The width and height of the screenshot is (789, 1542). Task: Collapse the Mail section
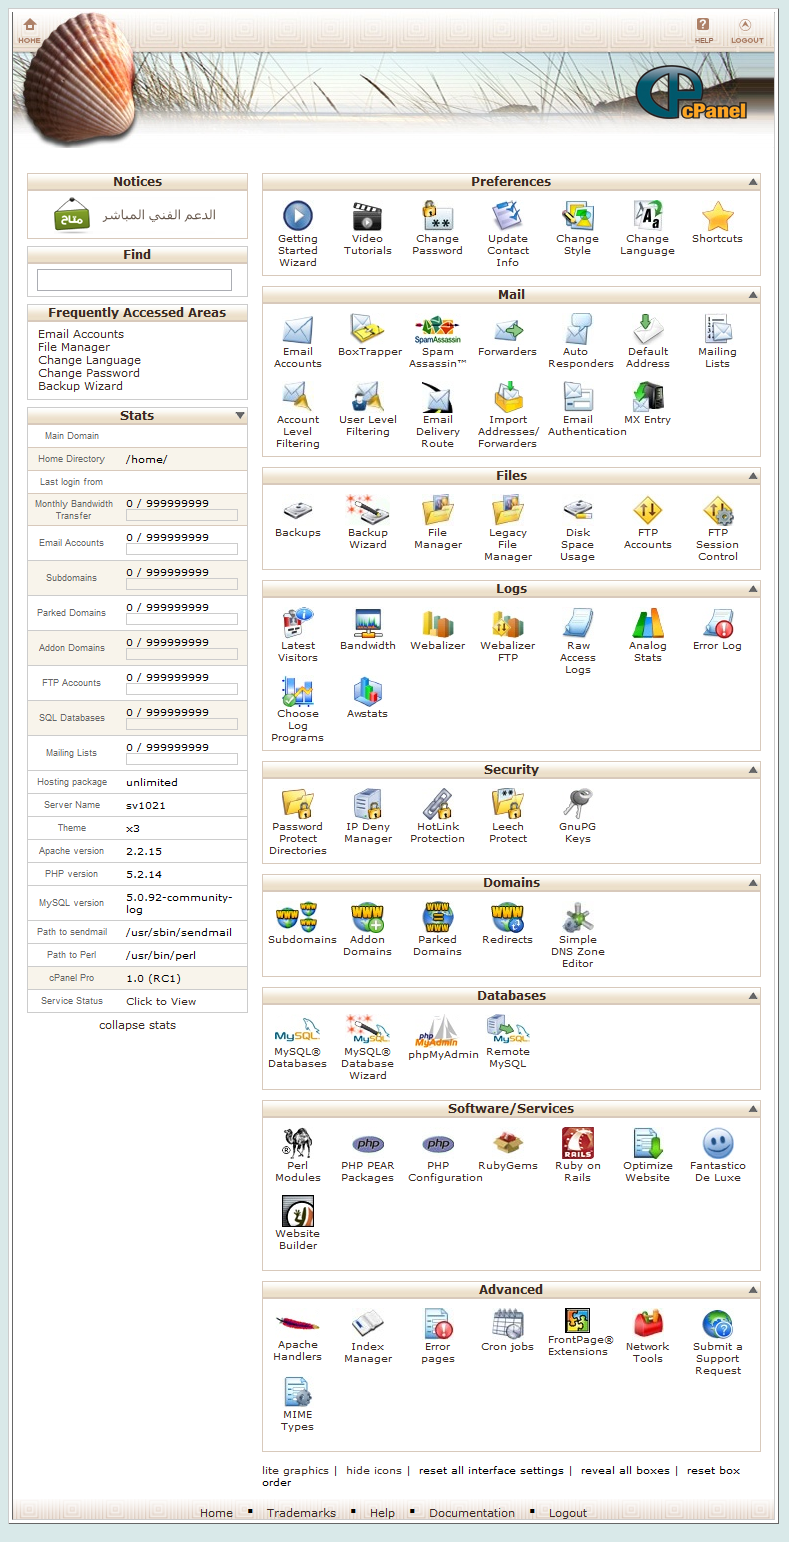pyautogui.click(x=752, y=295)
